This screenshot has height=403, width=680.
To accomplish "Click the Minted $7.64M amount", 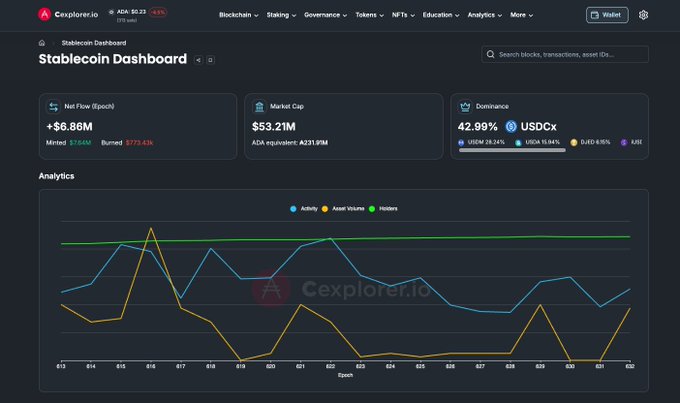I will [x=80, y=143].
